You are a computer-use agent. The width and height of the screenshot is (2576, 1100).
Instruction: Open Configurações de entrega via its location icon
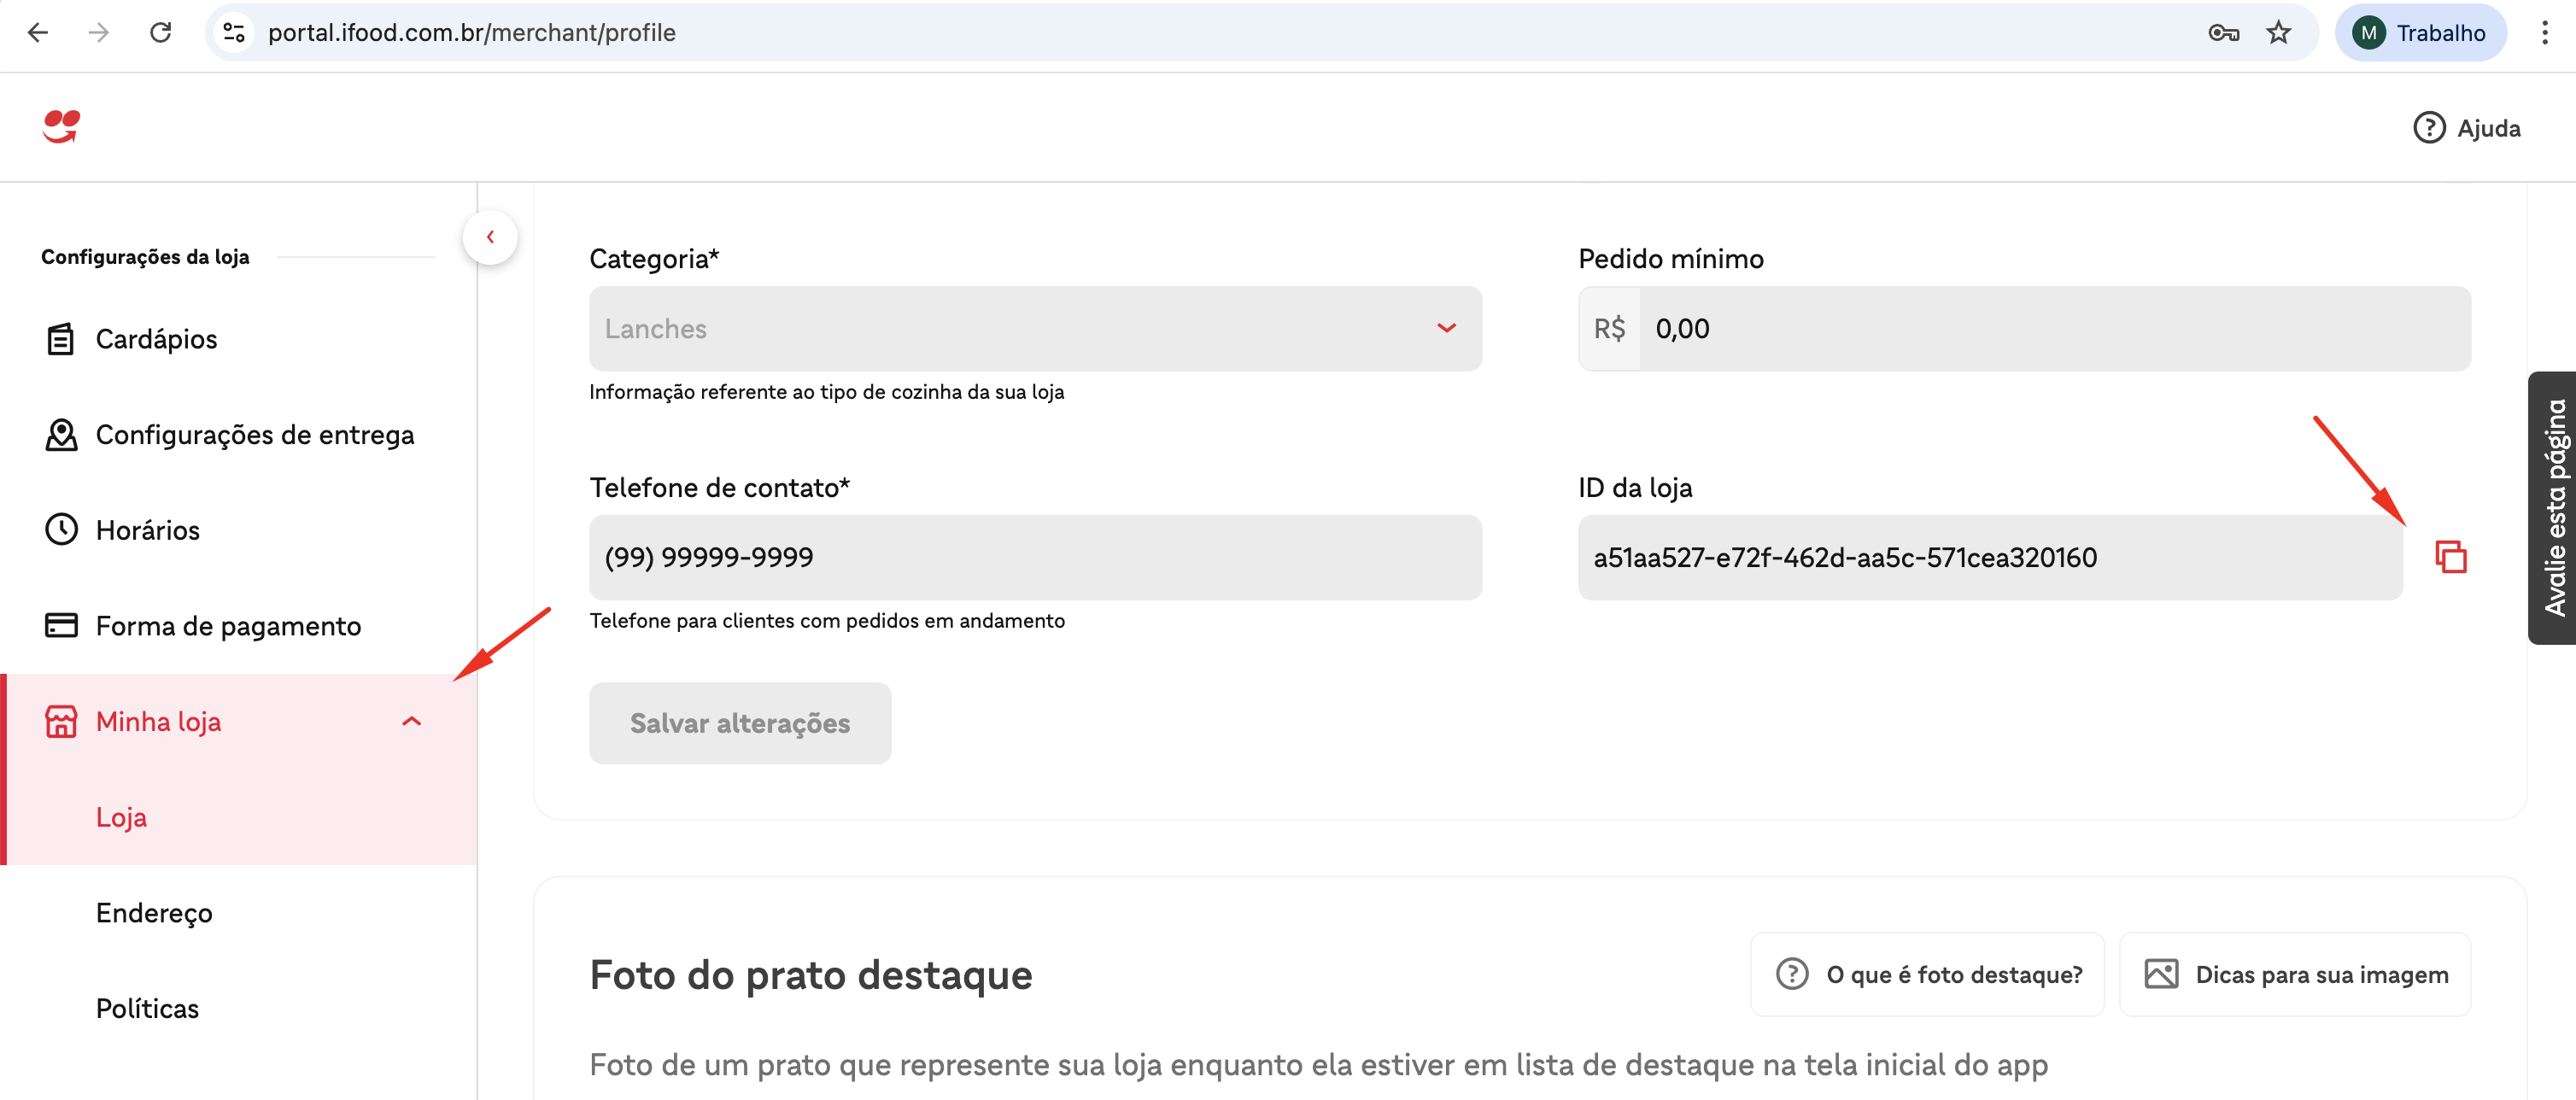point(61,435)
